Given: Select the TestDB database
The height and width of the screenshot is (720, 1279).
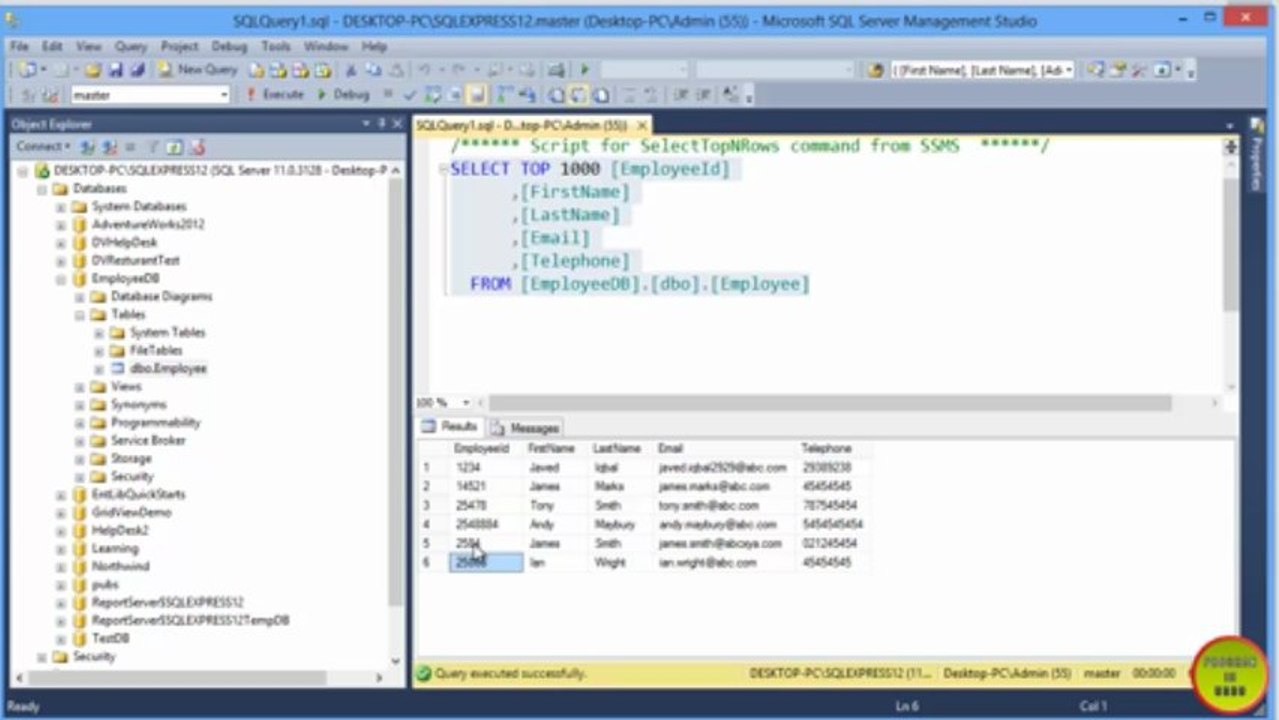Looking at the screenshot, I should 110,638.
